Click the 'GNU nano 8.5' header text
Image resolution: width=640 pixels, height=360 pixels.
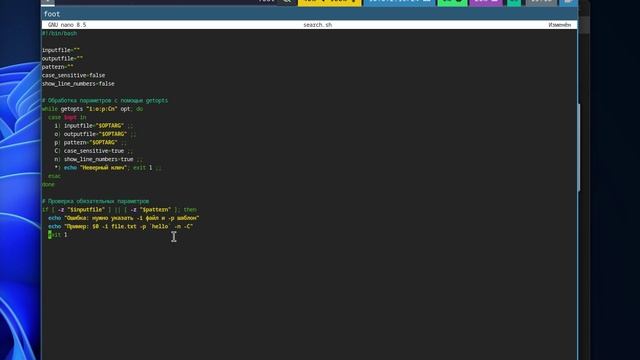67,25
